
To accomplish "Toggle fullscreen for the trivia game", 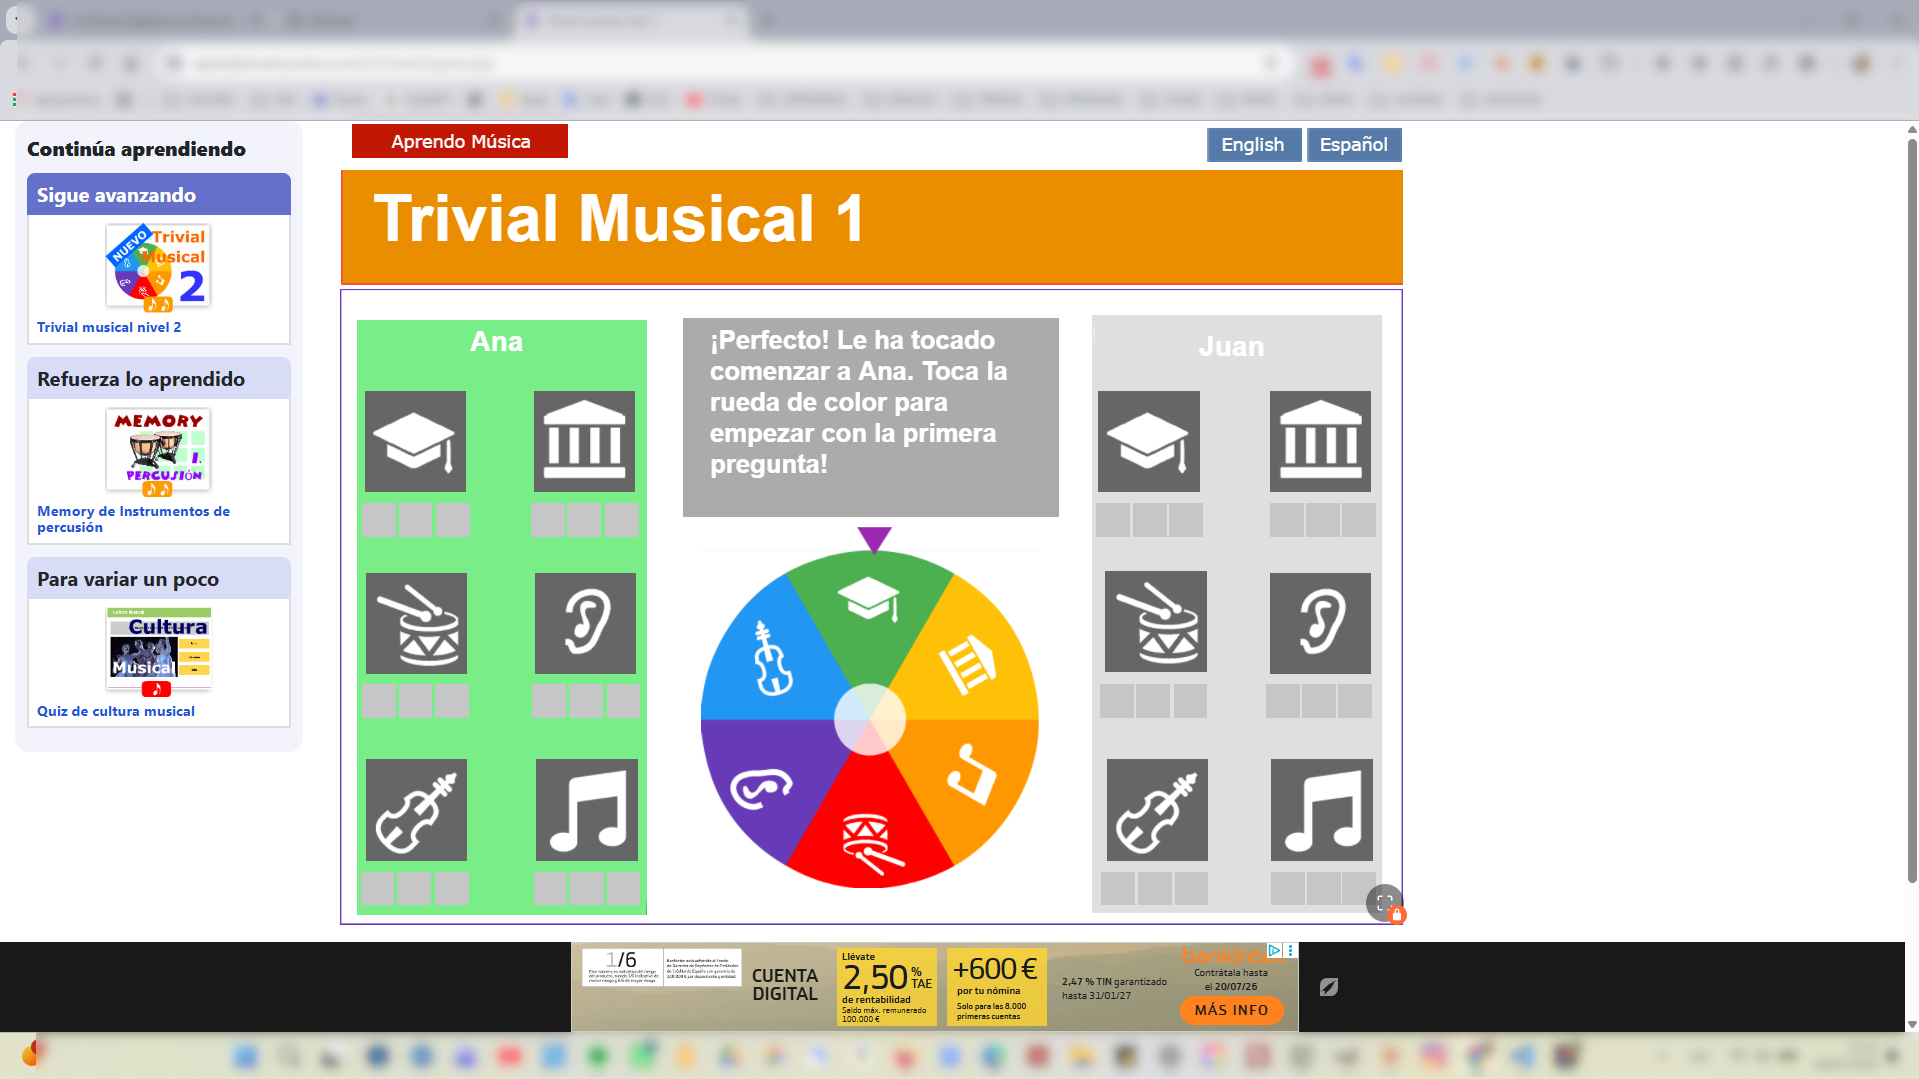I will [1385, 903].
